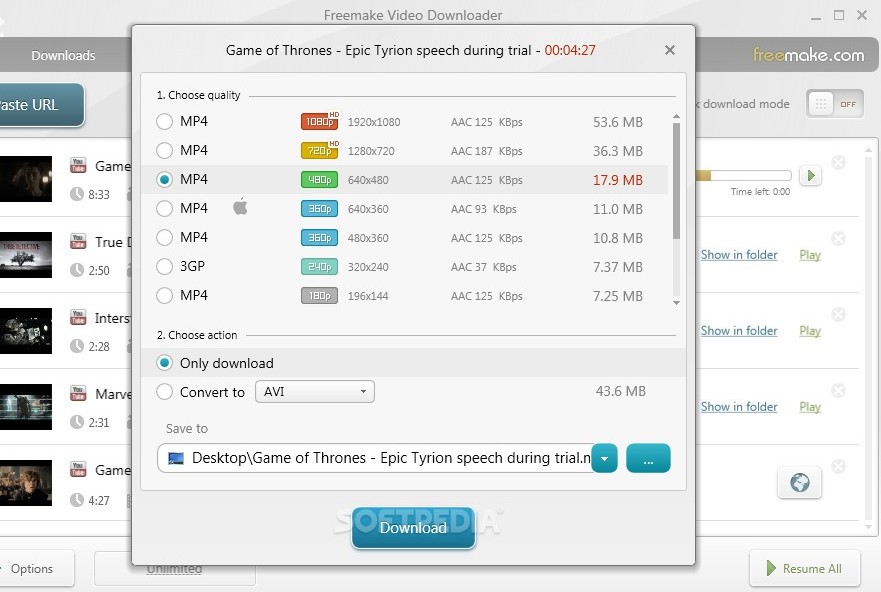Click the Download button
Image resolution: width=881 pixels, height=592 pixels.
pos(413,527)
